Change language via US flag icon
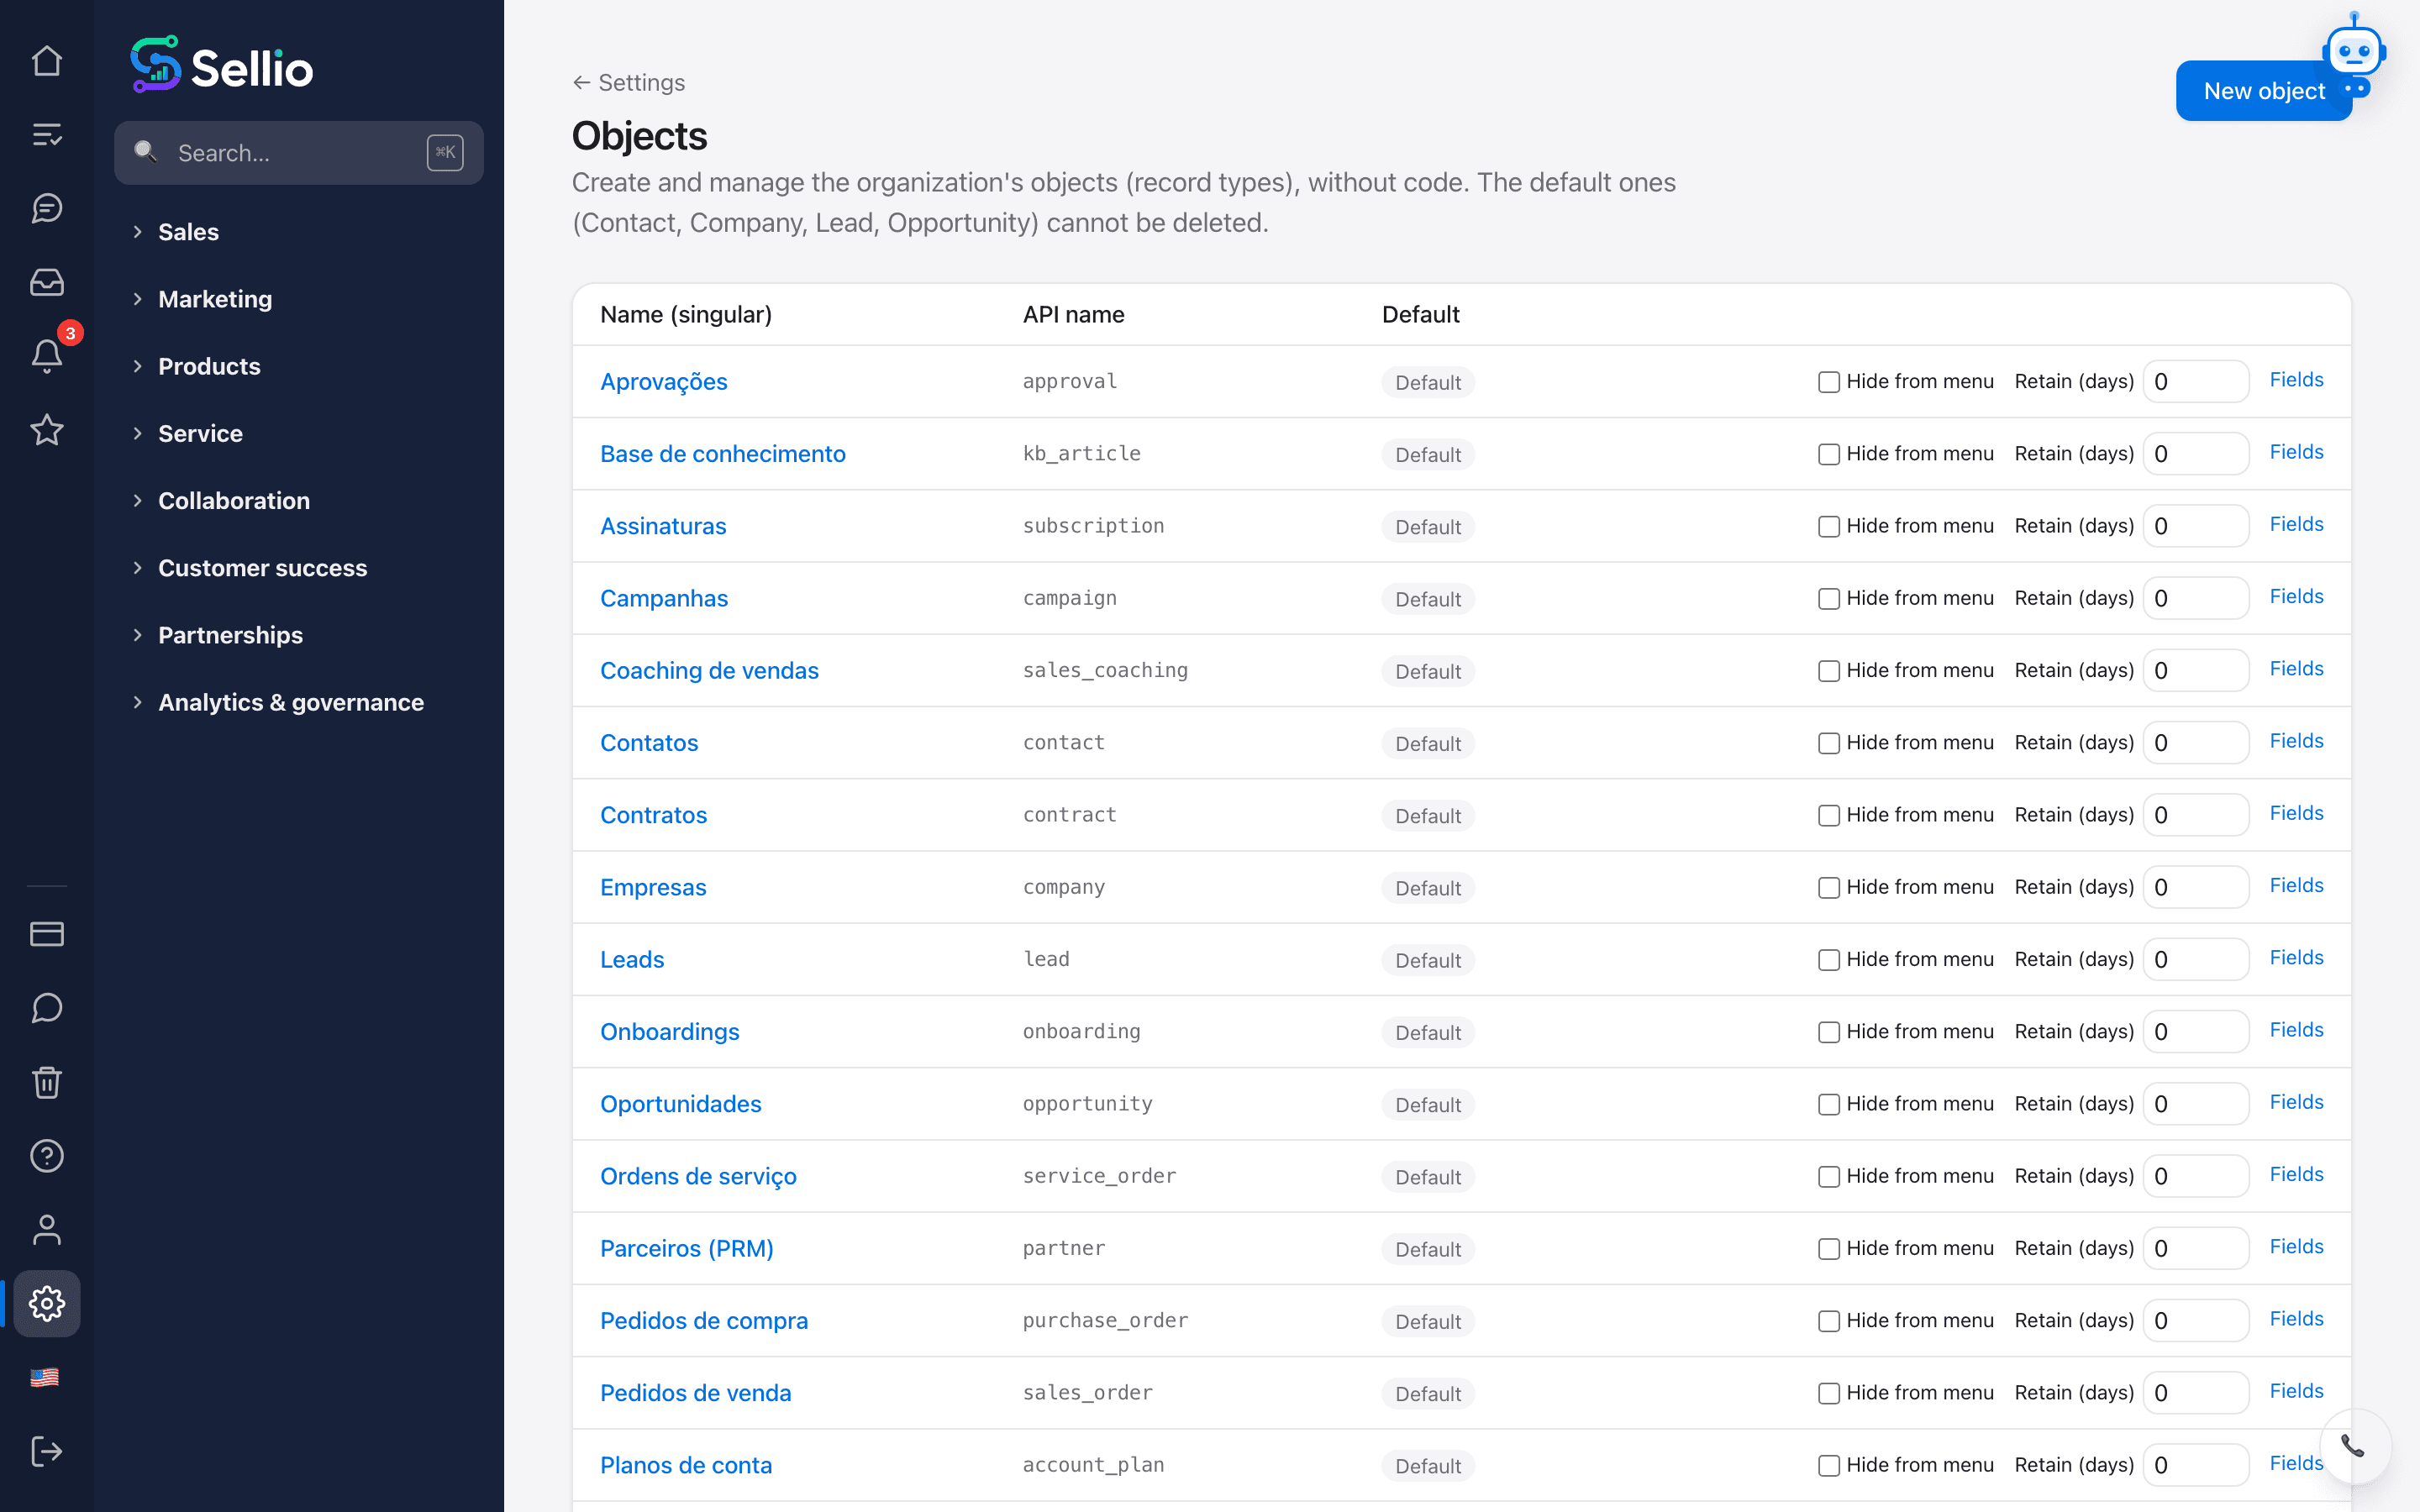The width and height of the screenshot is (2420, 1512). pyautogui.click(x=45, y=1378)
